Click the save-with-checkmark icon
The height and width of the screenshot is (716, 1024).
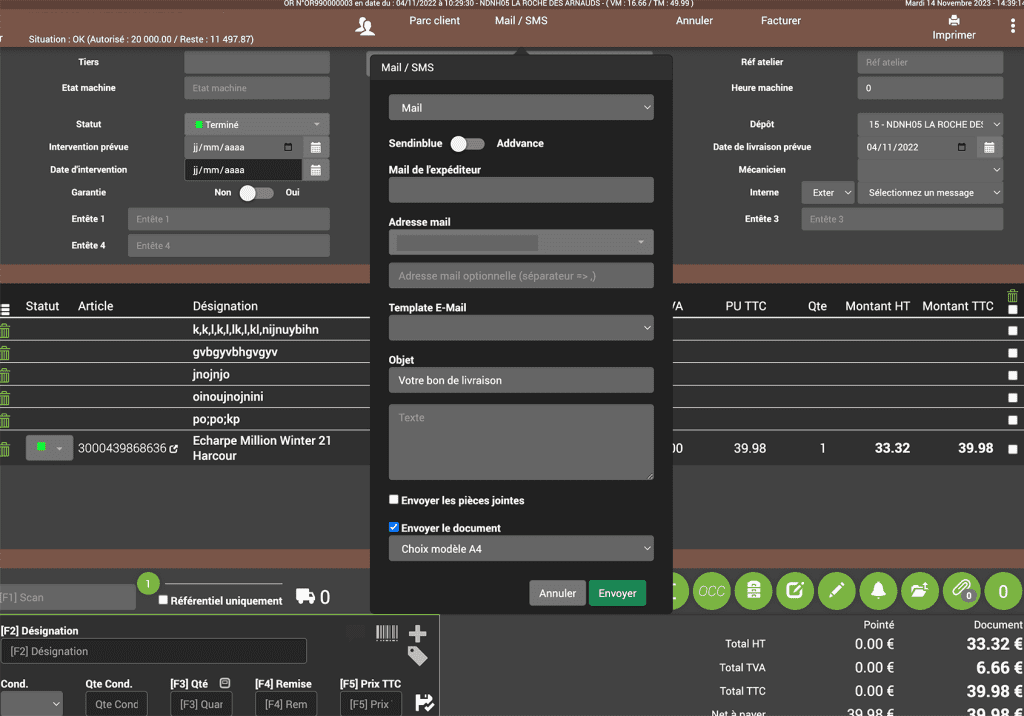(424, 703)
